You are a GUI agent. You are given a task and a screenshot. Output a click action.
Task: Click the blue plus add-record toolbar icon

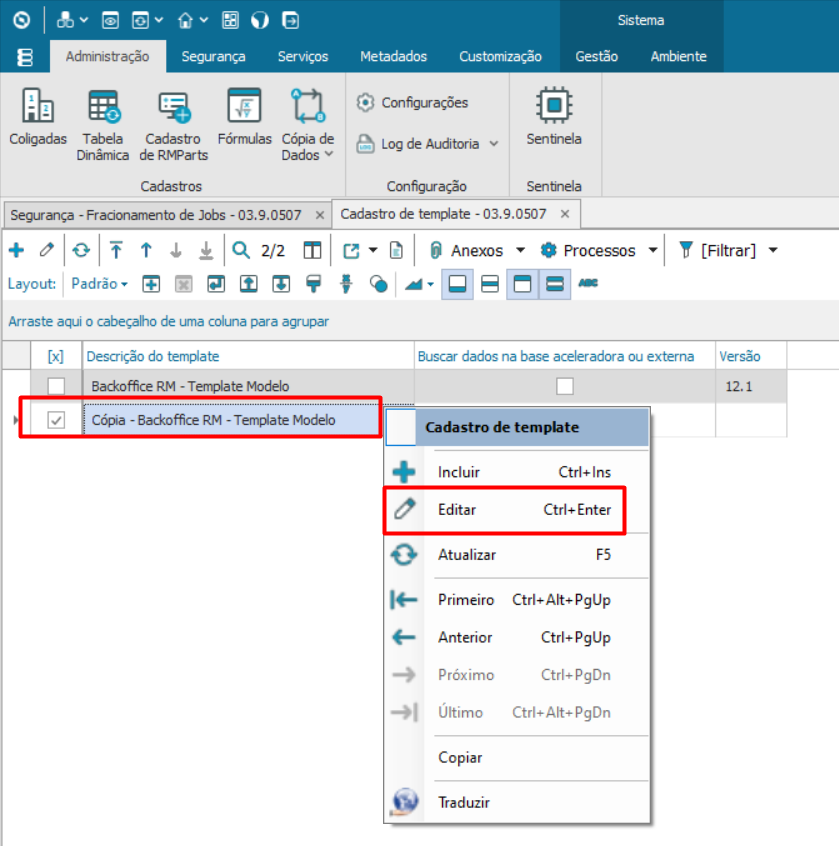click(x=16, y=250)
